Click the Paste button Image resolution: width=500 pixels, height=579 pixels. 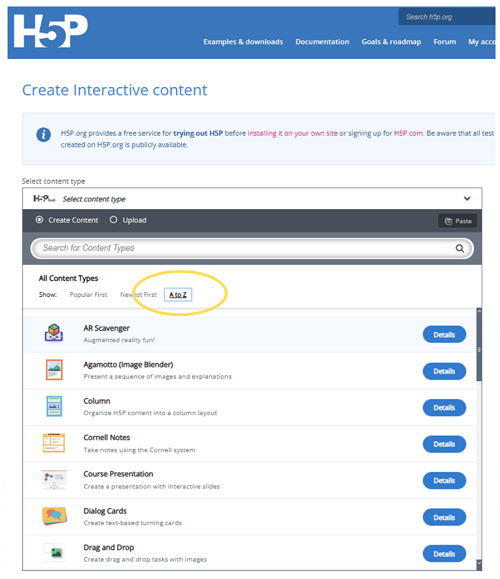[458, 221]
